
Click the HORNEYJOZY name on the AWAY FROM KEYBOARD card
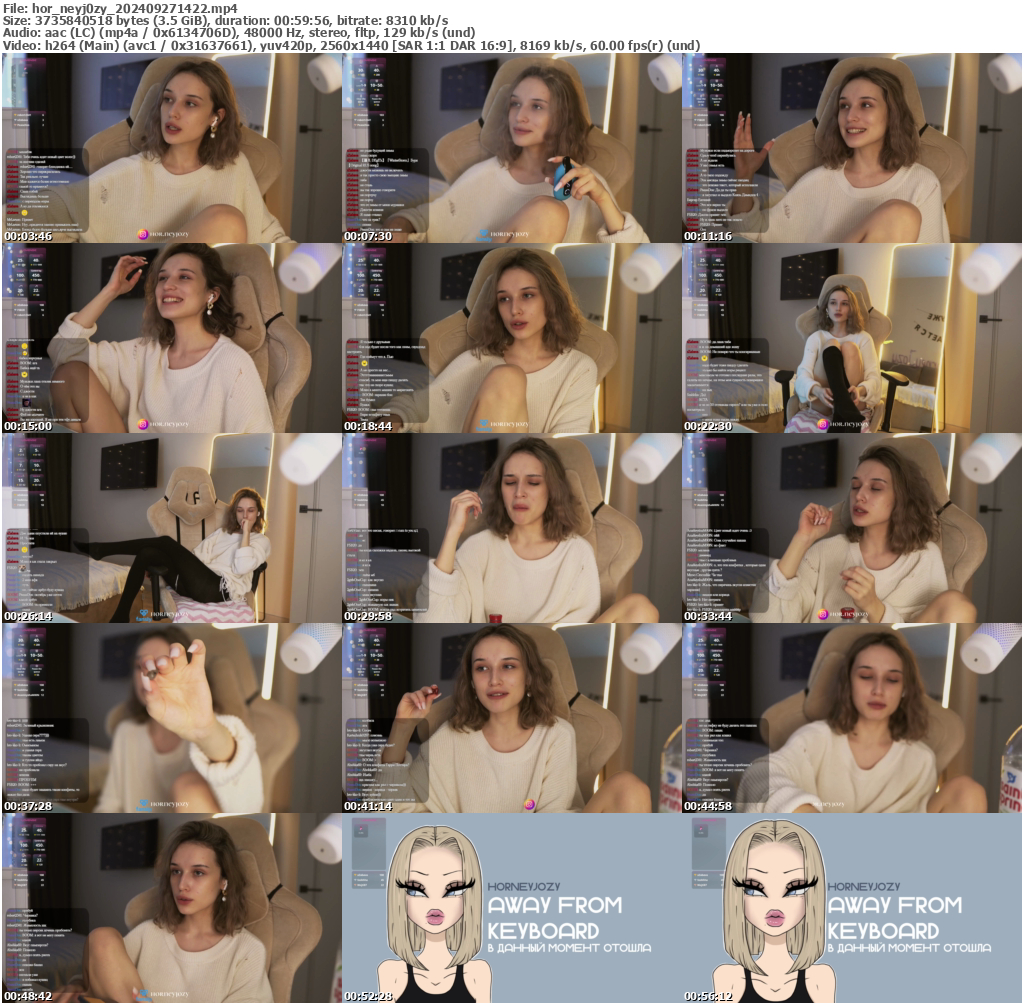tap(524, 884)
